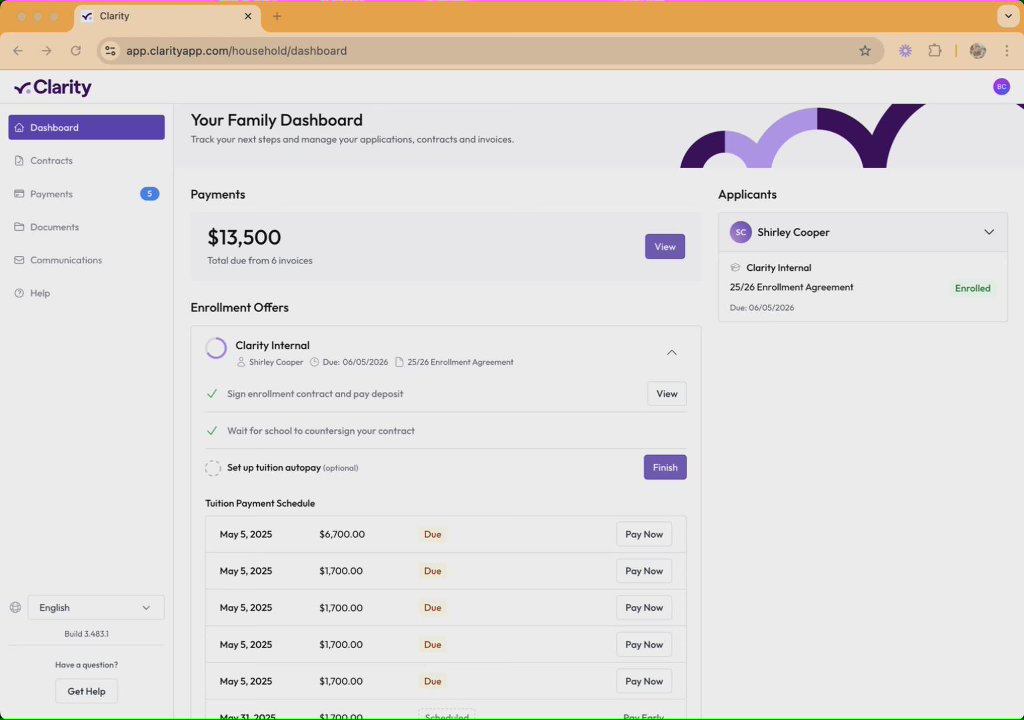Click the Get Help button

point(86,691)
